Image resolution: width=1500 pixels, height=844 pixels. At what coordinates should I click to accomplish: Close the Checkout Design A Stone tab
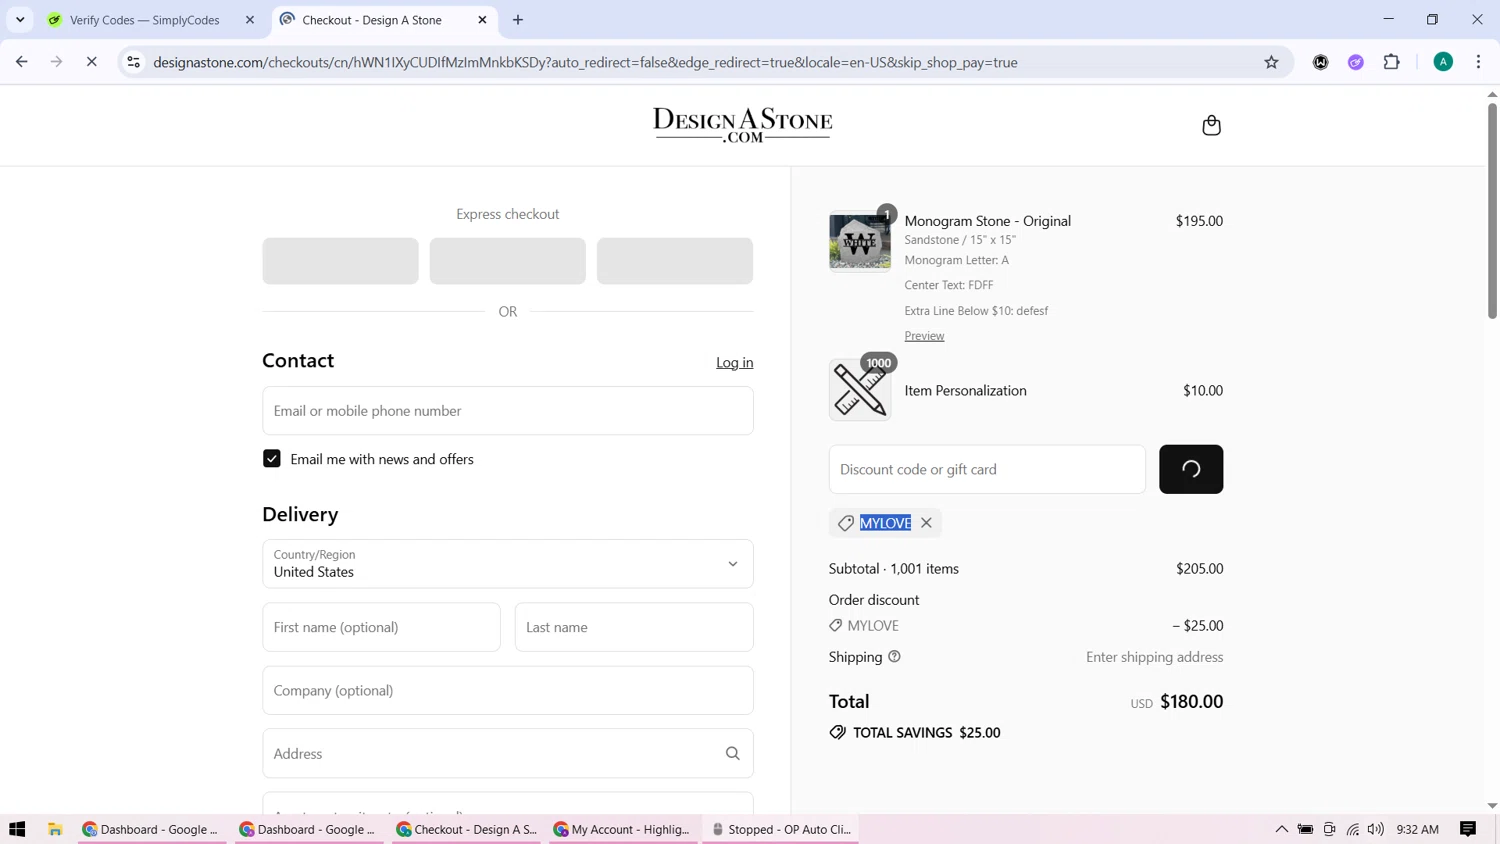tap(482, 20)
